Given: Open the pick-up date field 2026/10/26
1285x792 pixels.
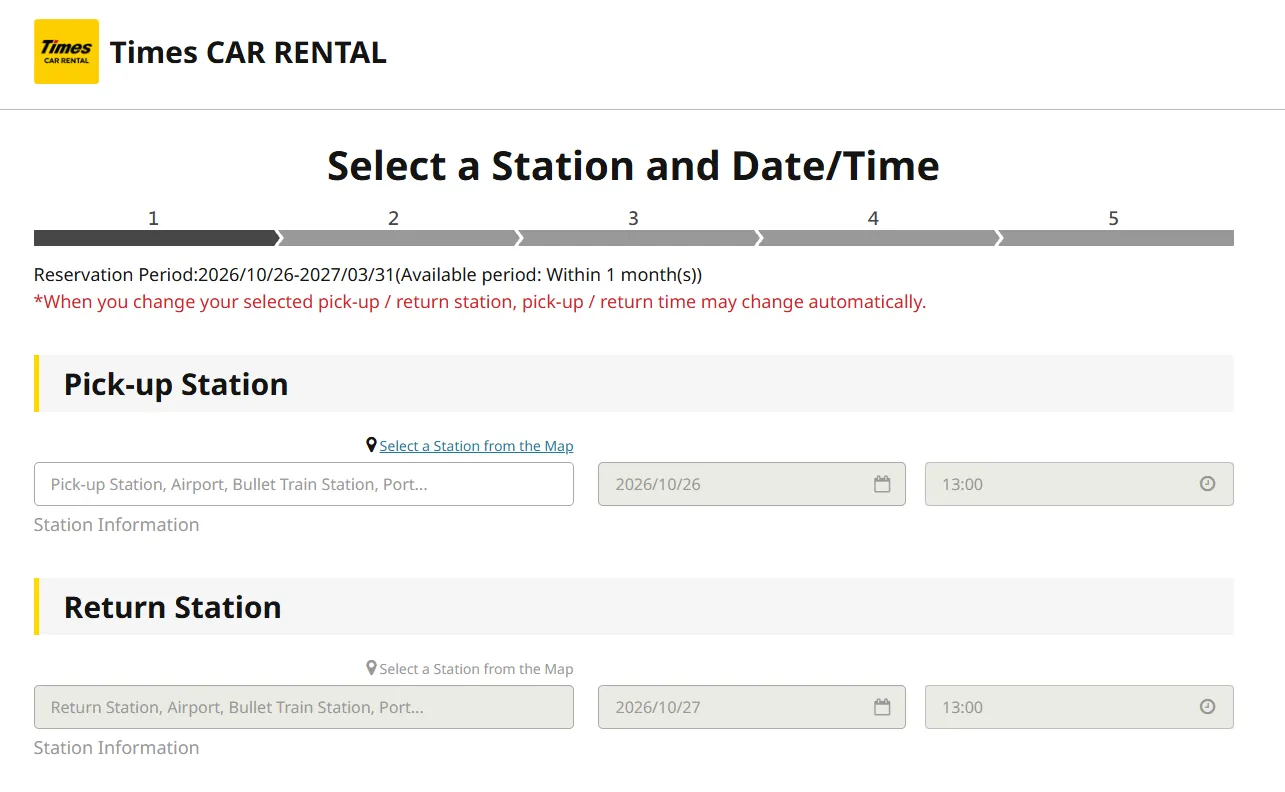Looking at the screenshot, I should (752, 484).
